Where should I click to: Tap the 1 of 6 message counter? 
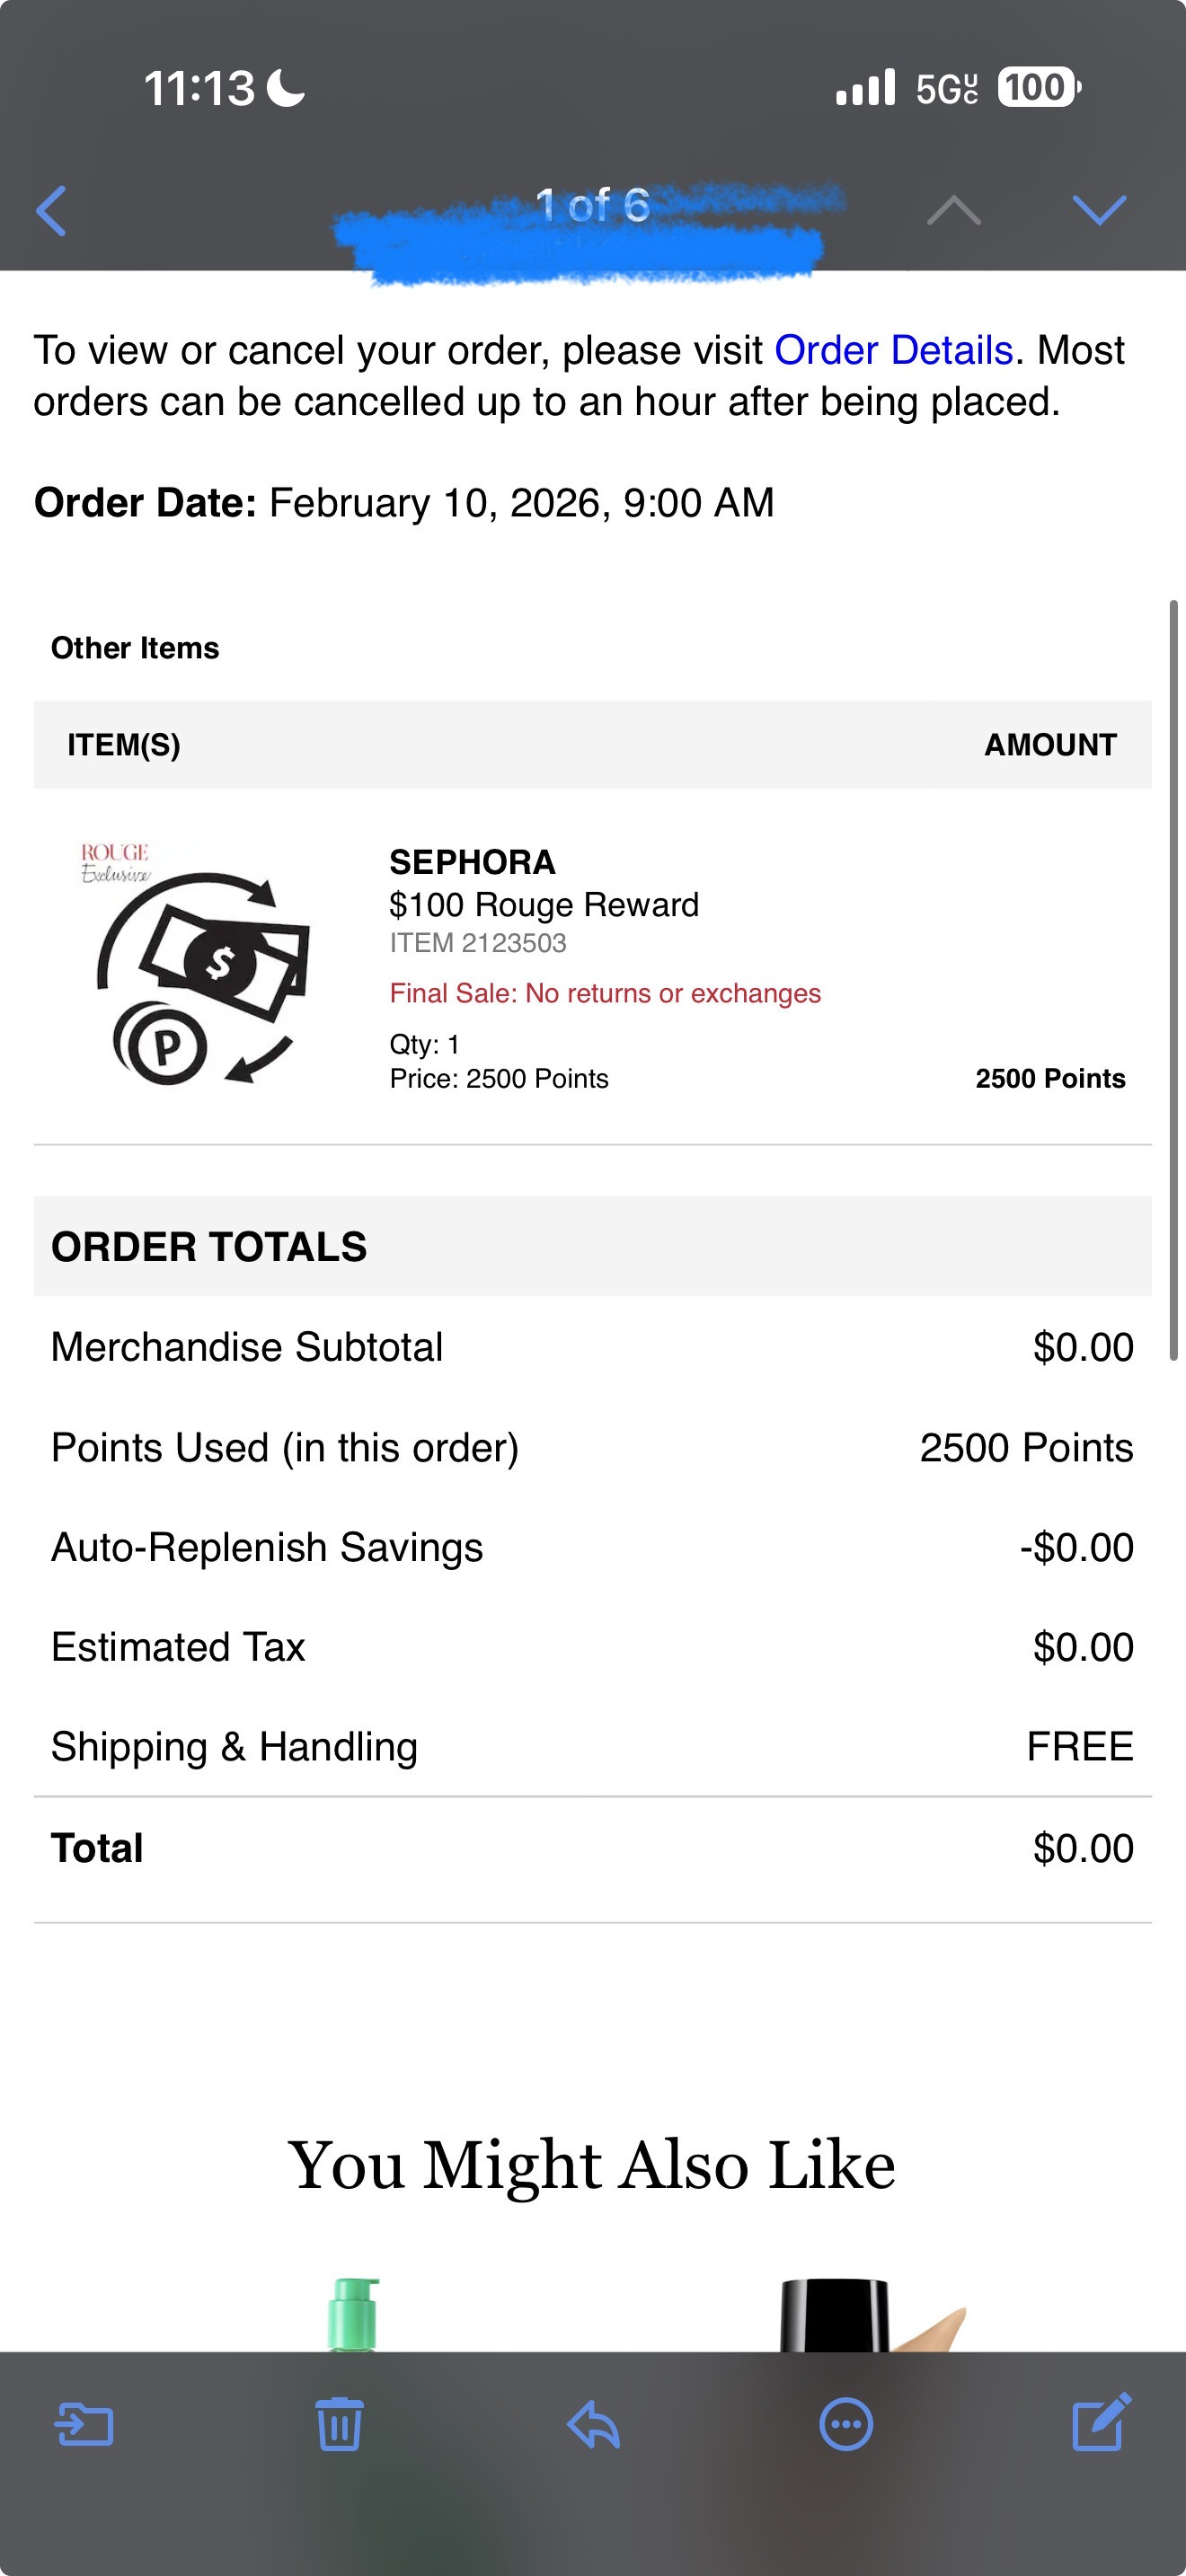pos(592,205)
